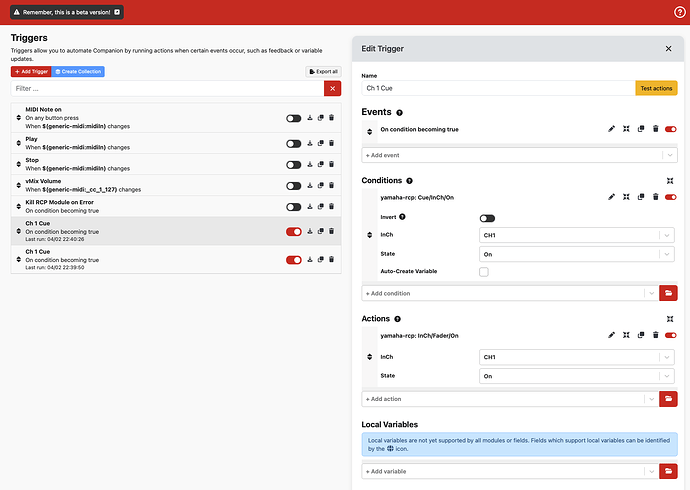The image size is (690, 490).
Task: Browse conditions with red folder button
Action: pyautogui.click(x=669, y=293)
